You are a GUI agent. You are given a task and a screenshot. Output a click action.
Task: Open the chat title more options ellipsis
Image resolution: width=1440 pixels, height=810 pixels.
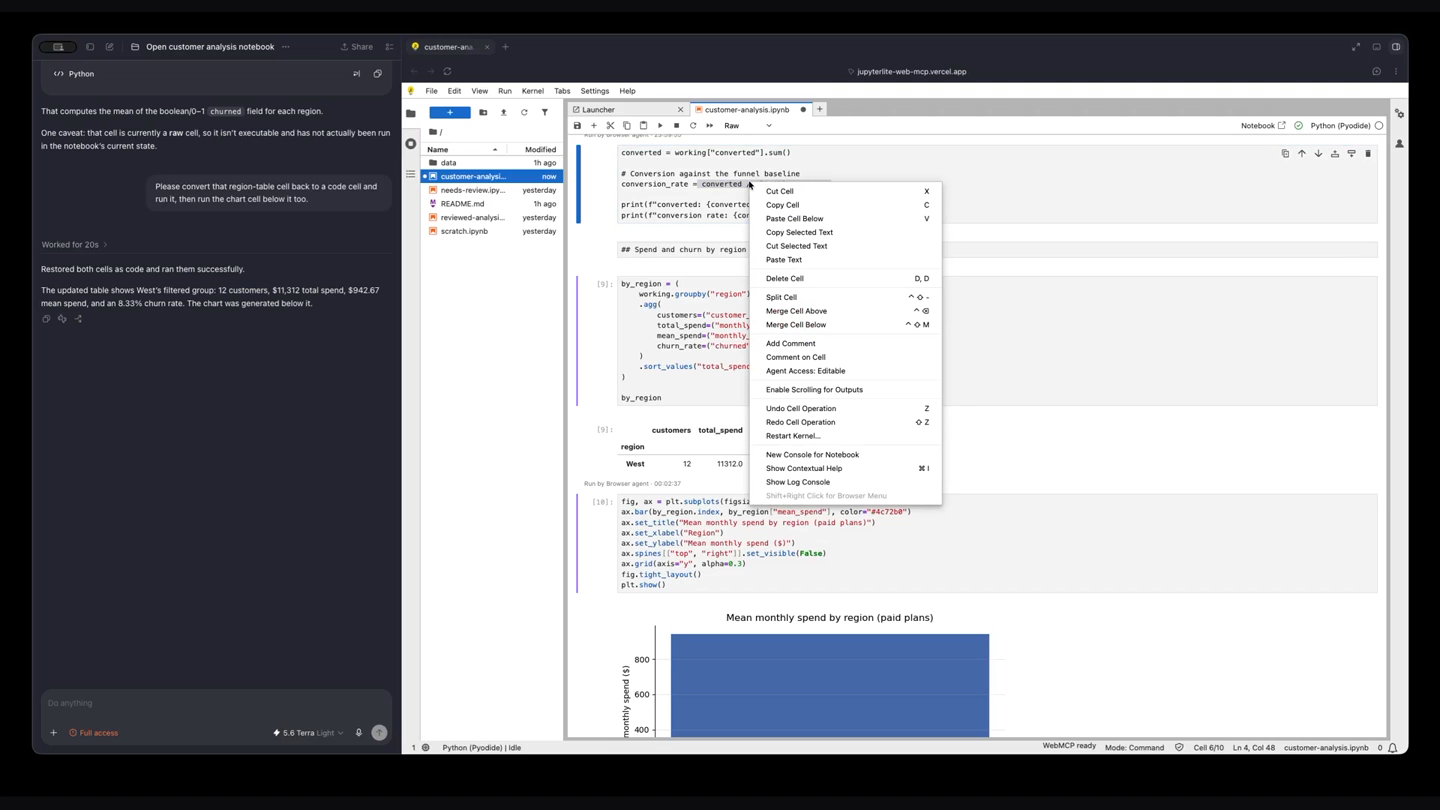click(x=286, y=47)
